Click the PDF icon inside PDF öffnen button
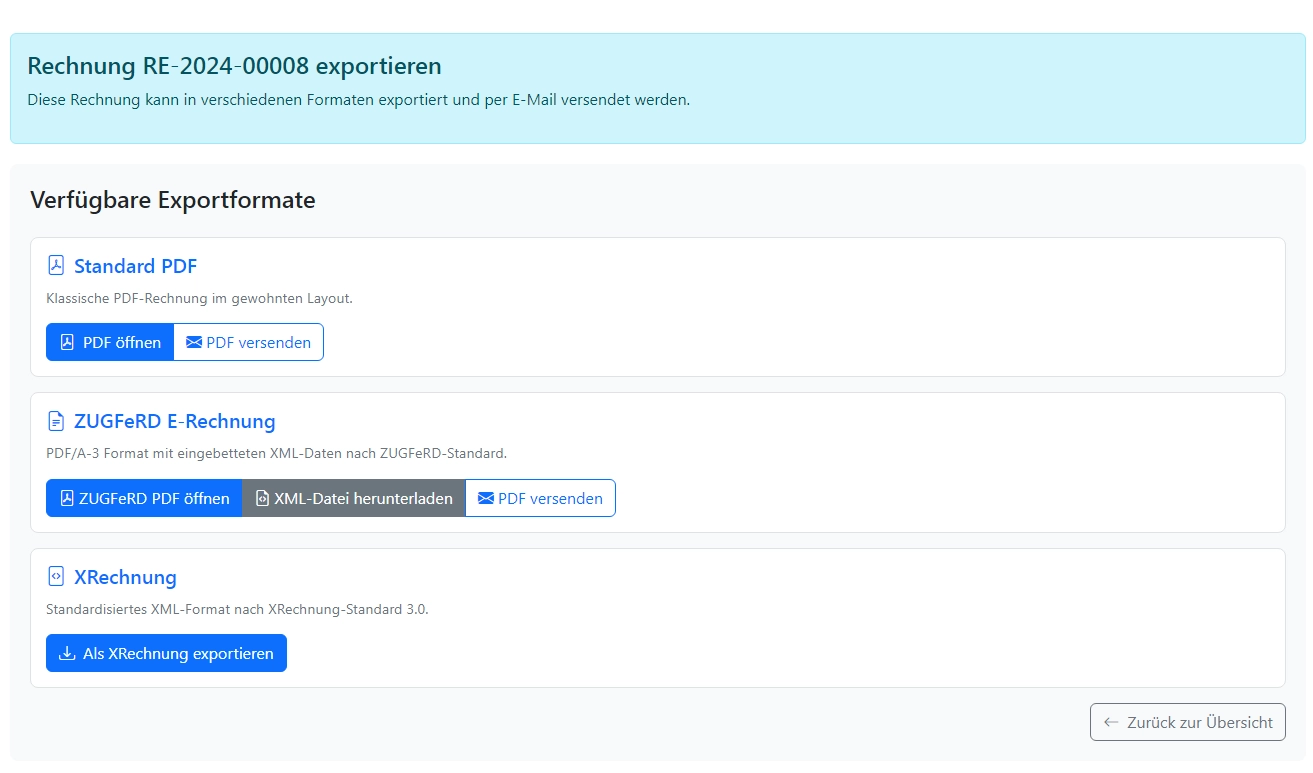The image size is (1313, 773). (67, 342)
